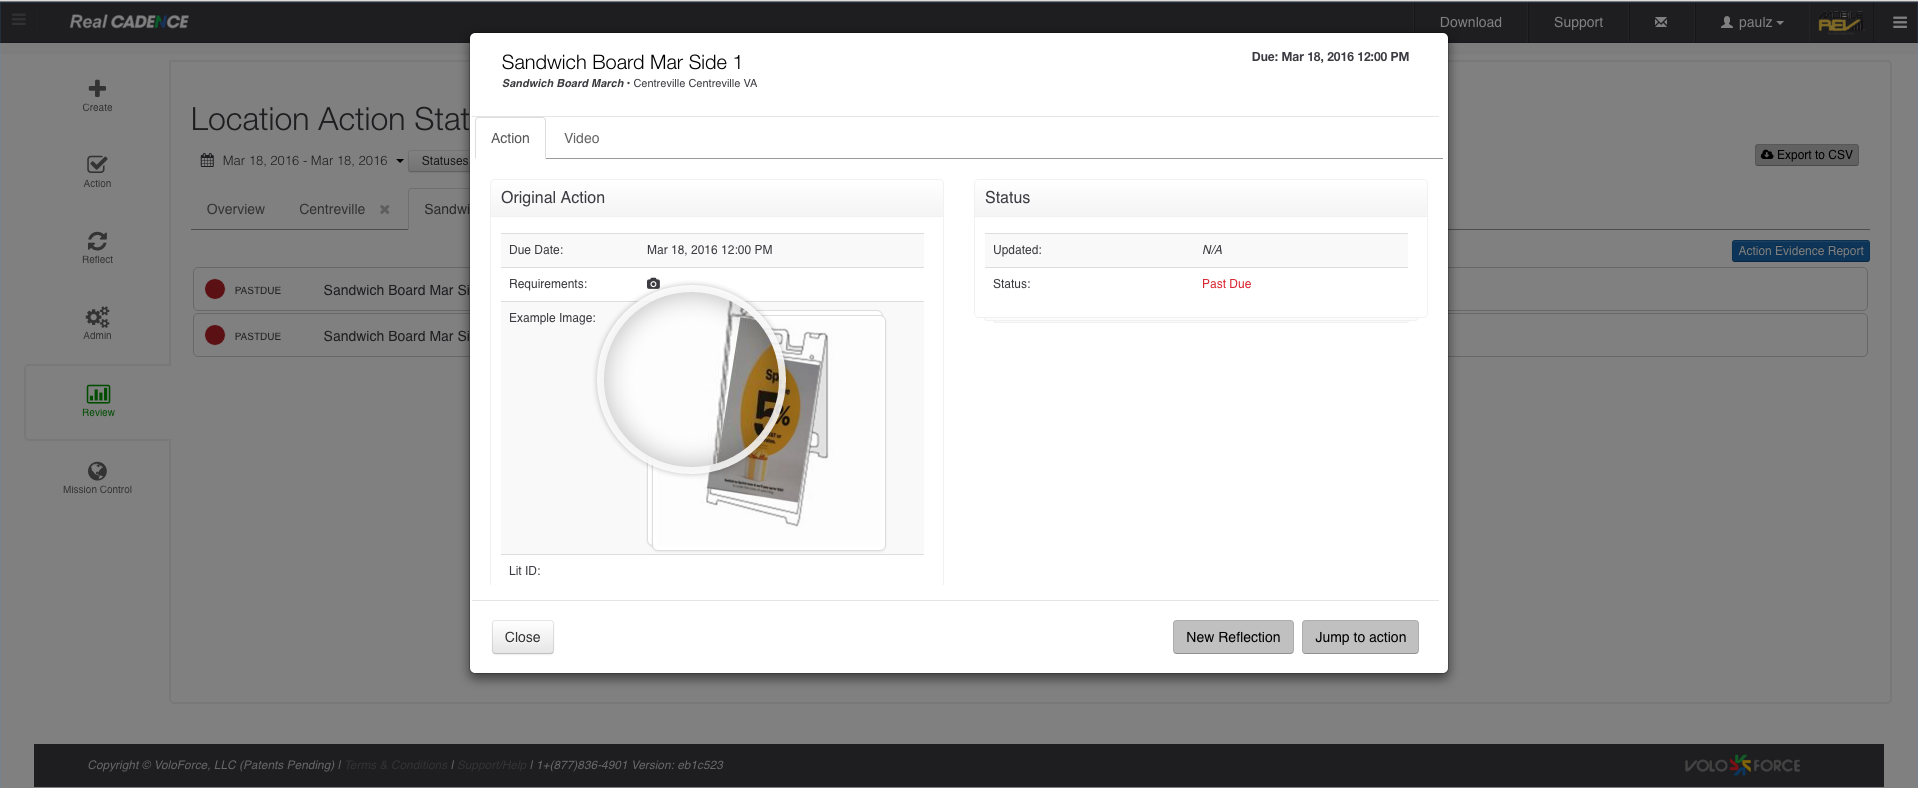This screenshot has height=788, width=1918.
Task: Click the camera requirement icon
Action: coord(653,284)
